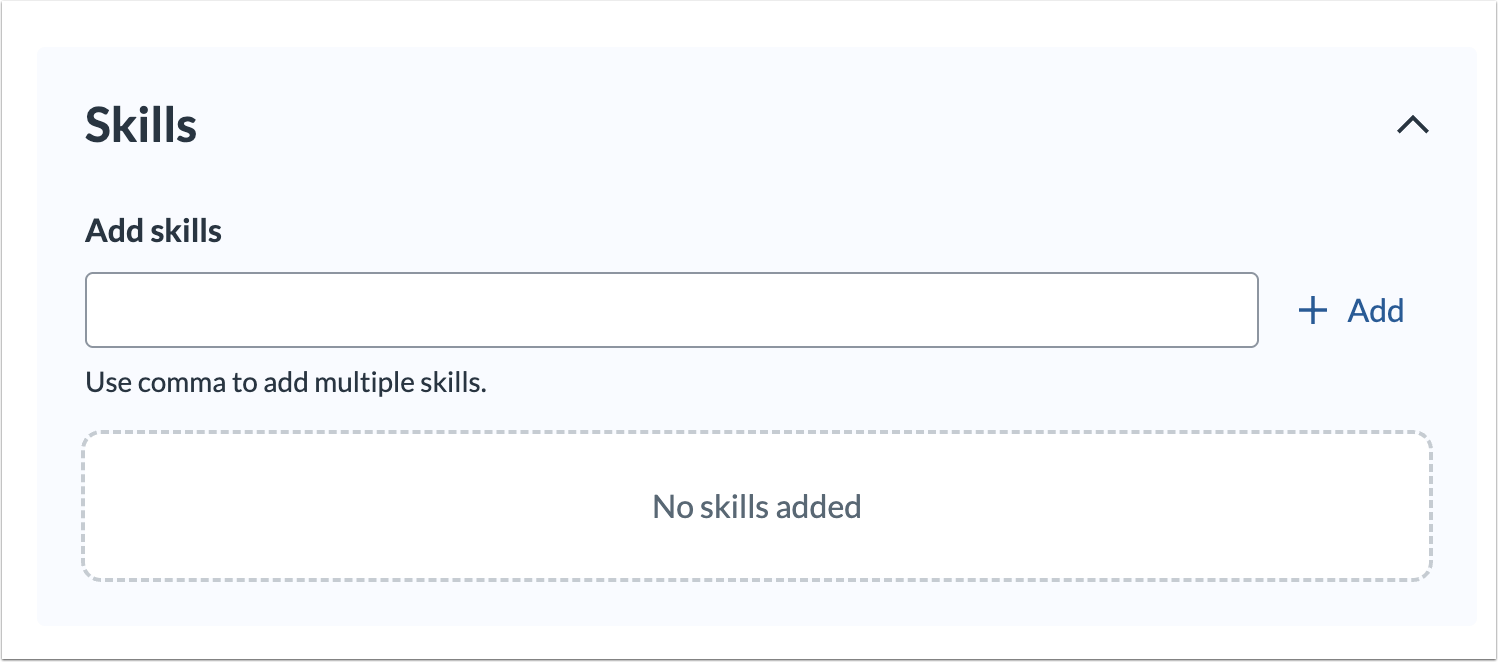Activate the Add control for skills
Viewport: 1498px width, 662px height.
1352,310
